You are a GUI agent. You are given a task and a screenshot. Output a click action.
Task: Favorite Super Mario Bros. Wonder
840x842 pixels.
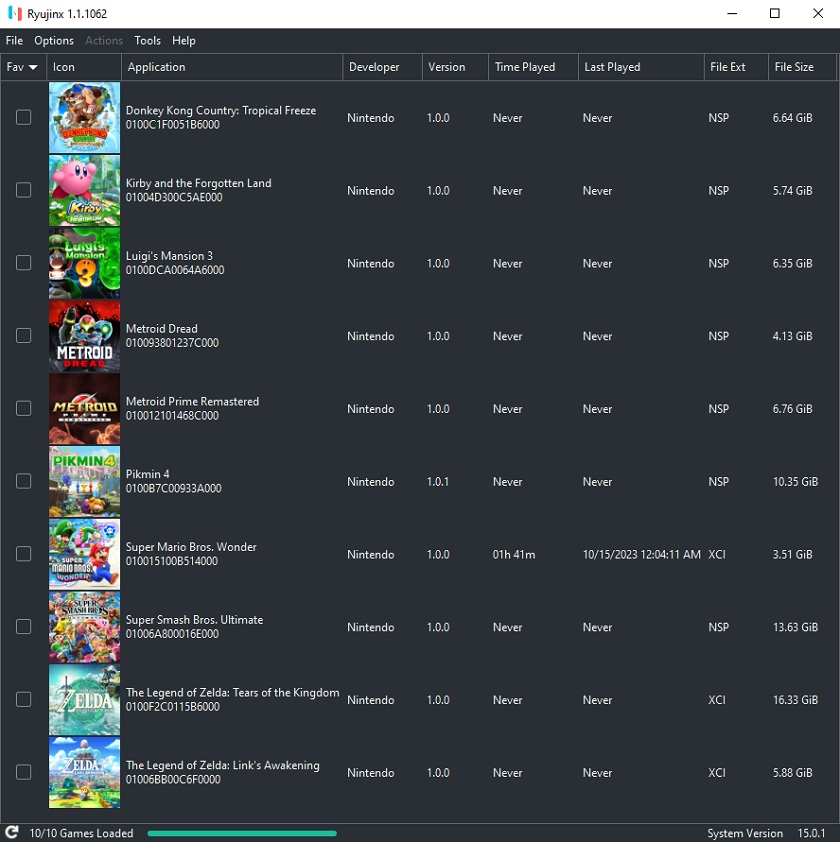tap(24, 554)
